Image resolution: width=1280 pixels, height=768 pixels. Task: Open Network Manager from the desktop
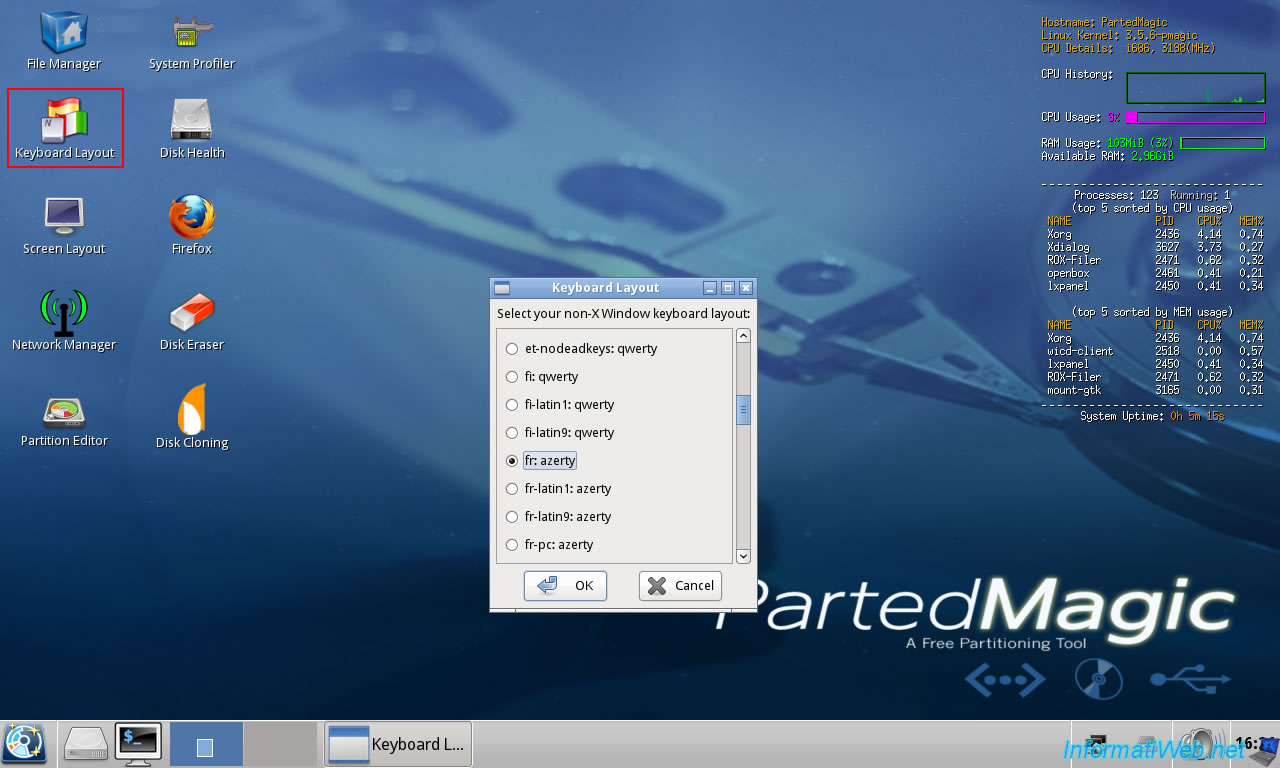click(64, 320)
